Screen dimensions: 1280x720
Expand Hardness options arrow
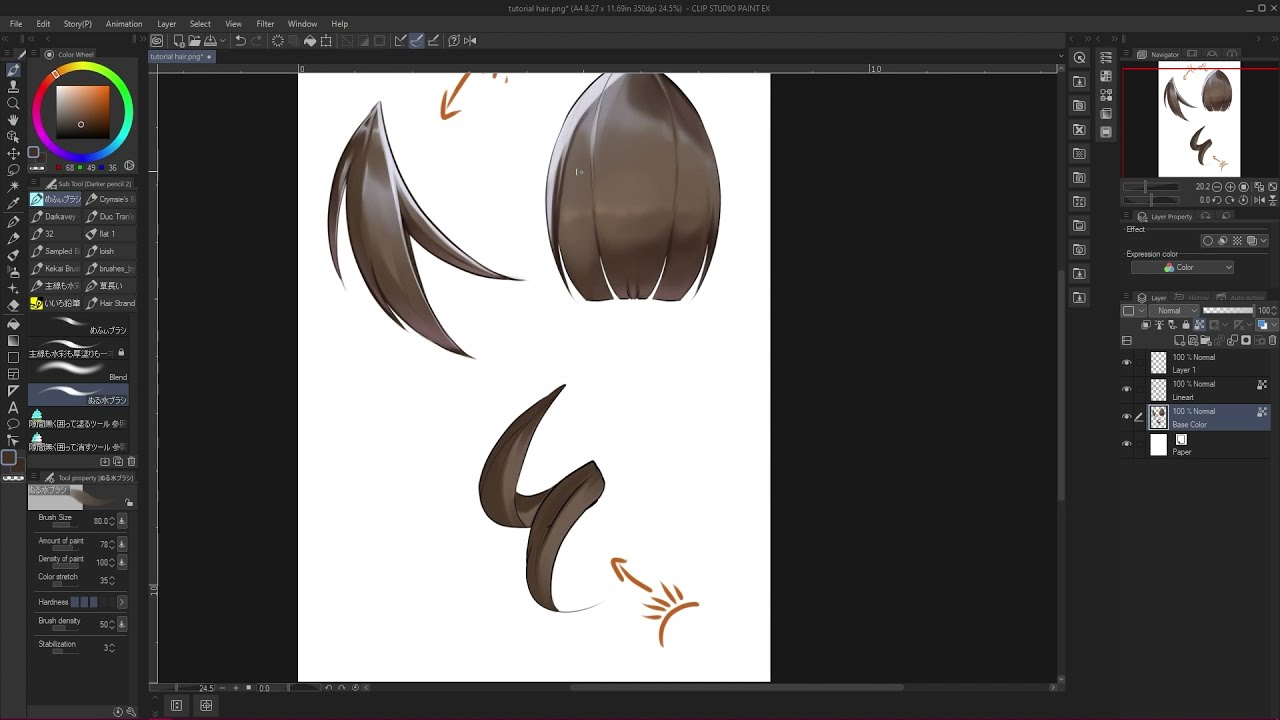click(x=122, y=602)
